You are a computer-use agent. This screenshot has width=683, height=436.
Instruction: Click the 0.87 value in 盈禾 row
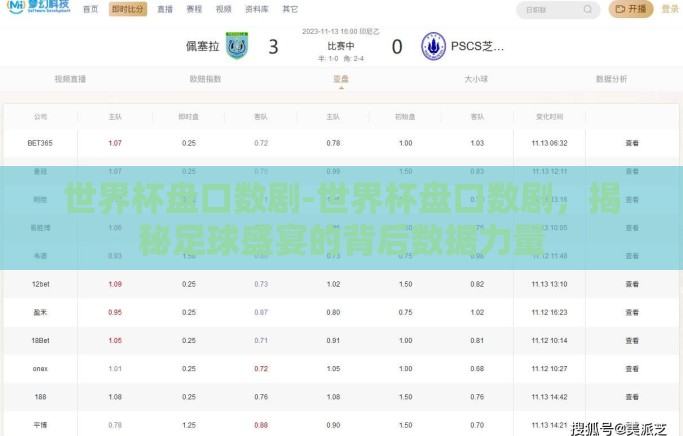[x=261, y=312]
